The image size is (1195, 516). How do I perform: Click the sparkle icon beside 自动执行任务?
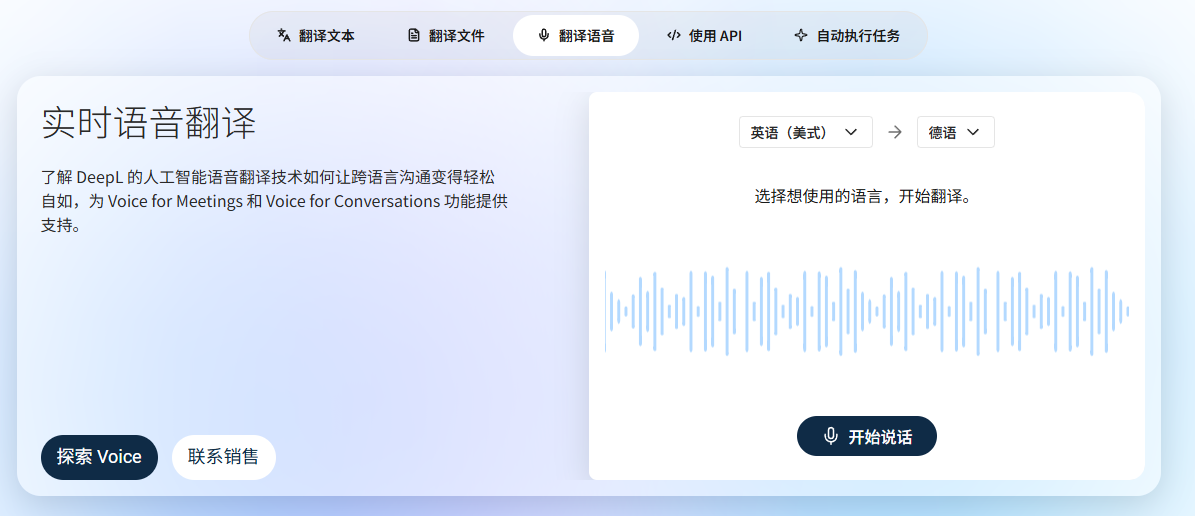(800, 35)
